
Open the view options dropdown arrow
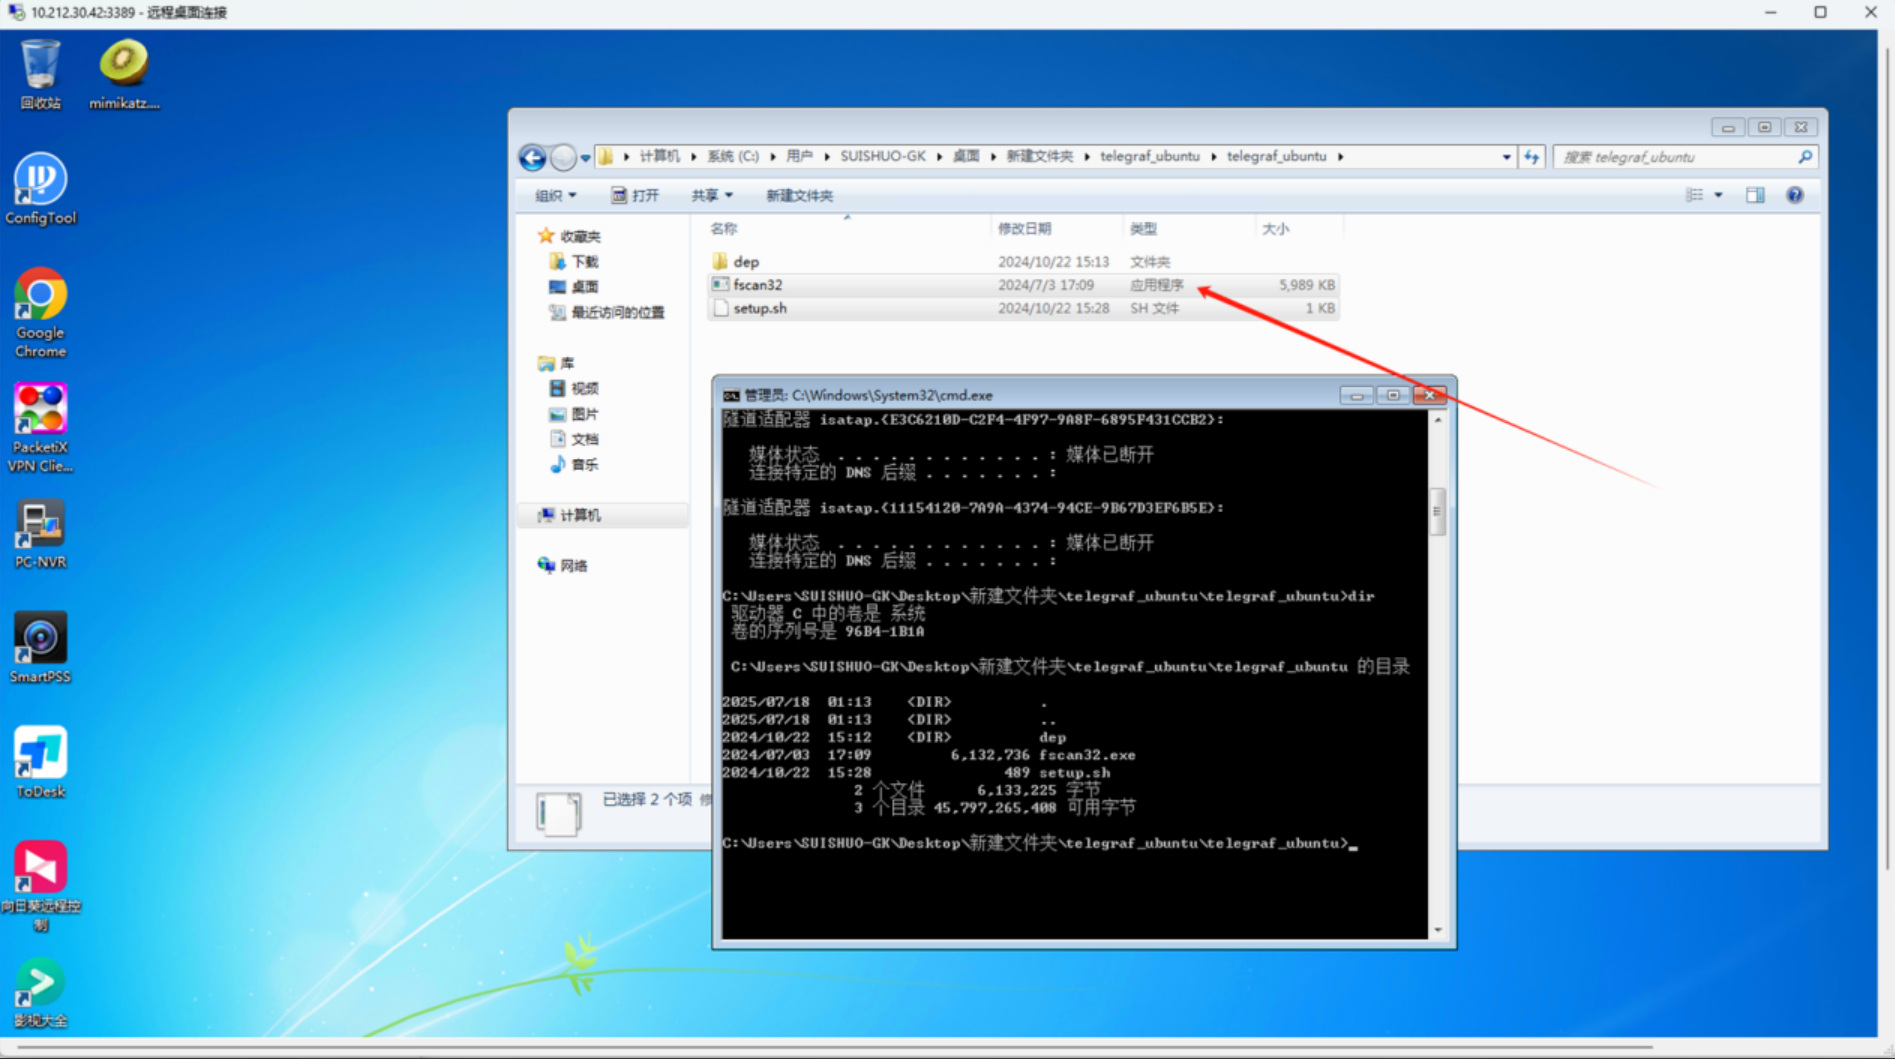[1718, 195]
